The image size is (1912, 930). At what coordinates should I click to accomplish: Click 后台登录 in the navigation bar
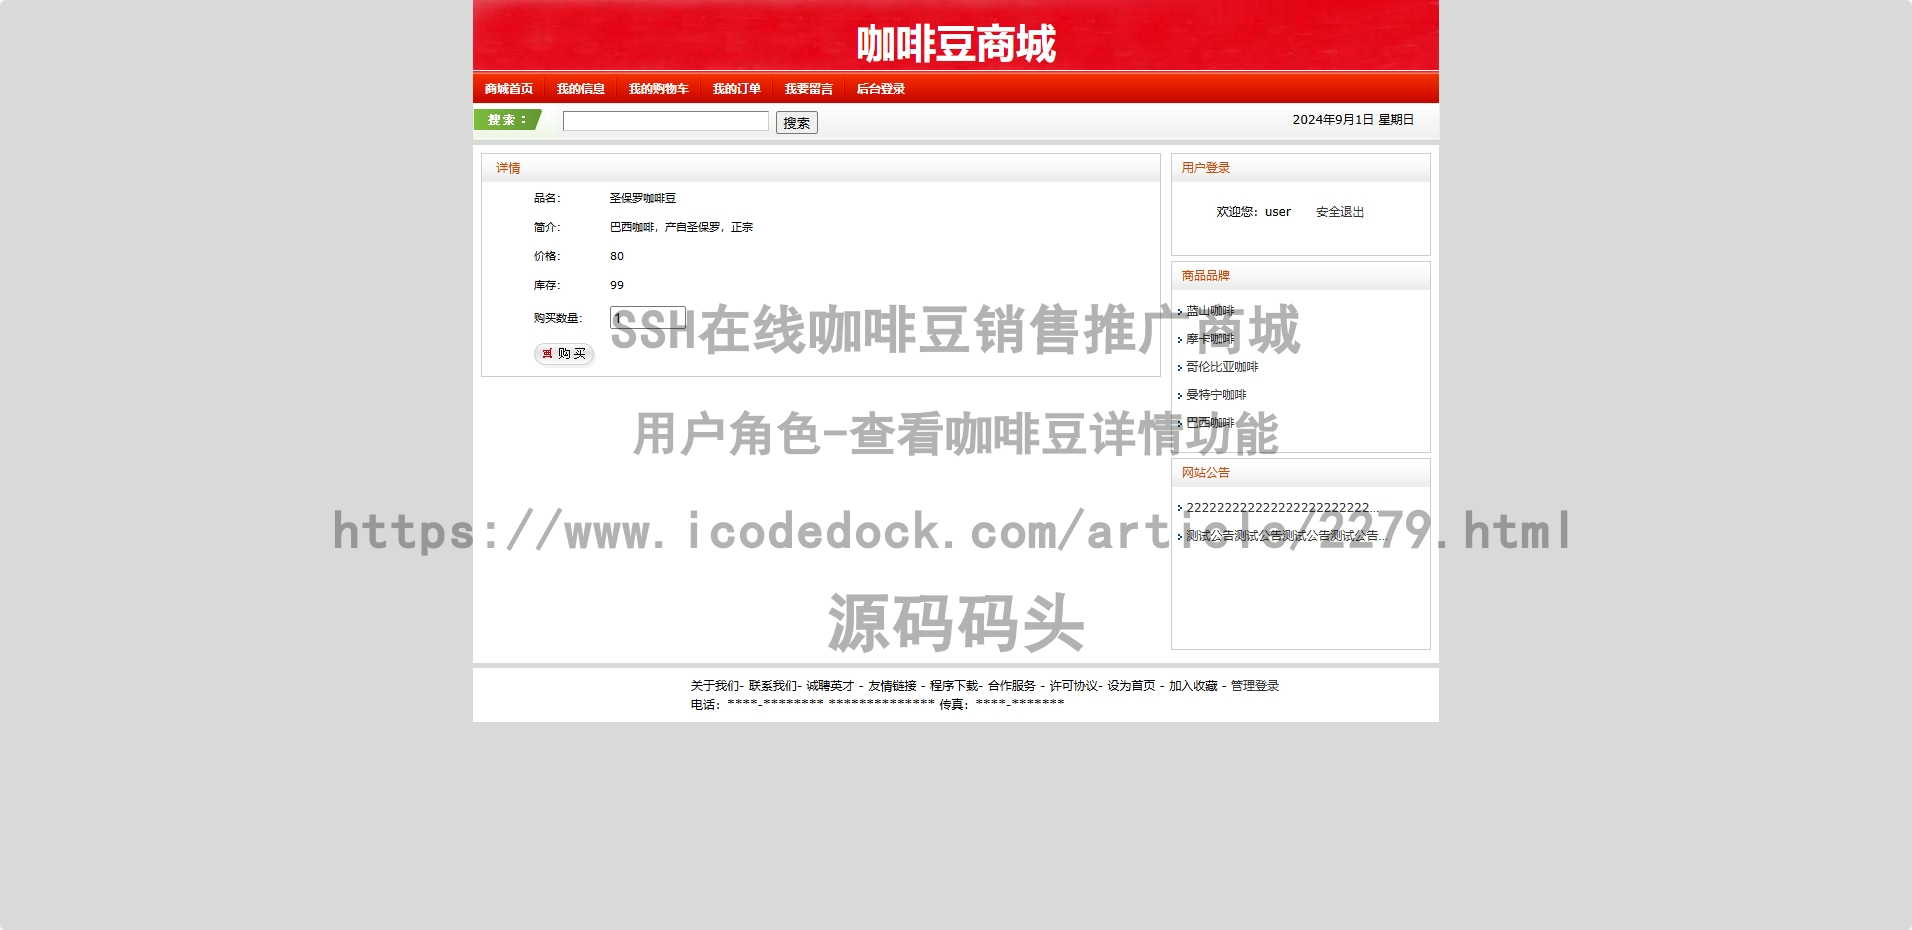pos(881,89)
